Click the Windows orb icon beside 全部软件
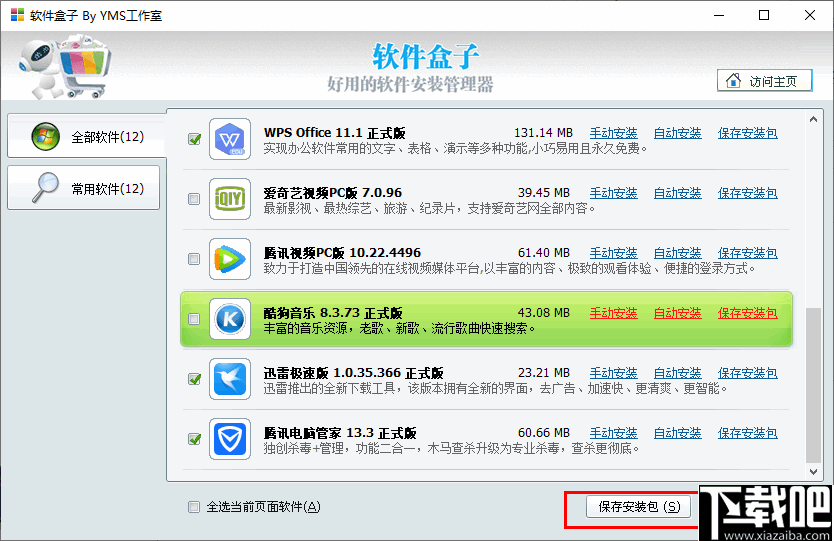Image resolution: width=834 pixels, height=541 pixels. [45, 136]
